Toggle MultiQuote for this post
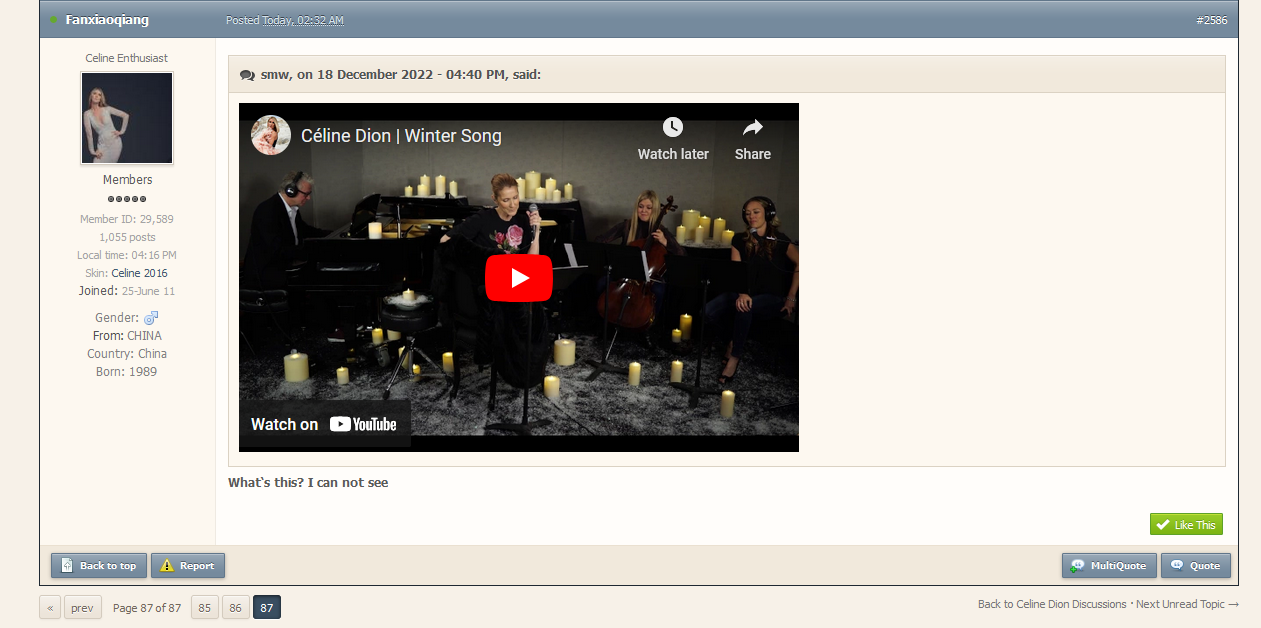Image resolution: width=1261 pixels, height=628 pixels. tap(1109, 566)
